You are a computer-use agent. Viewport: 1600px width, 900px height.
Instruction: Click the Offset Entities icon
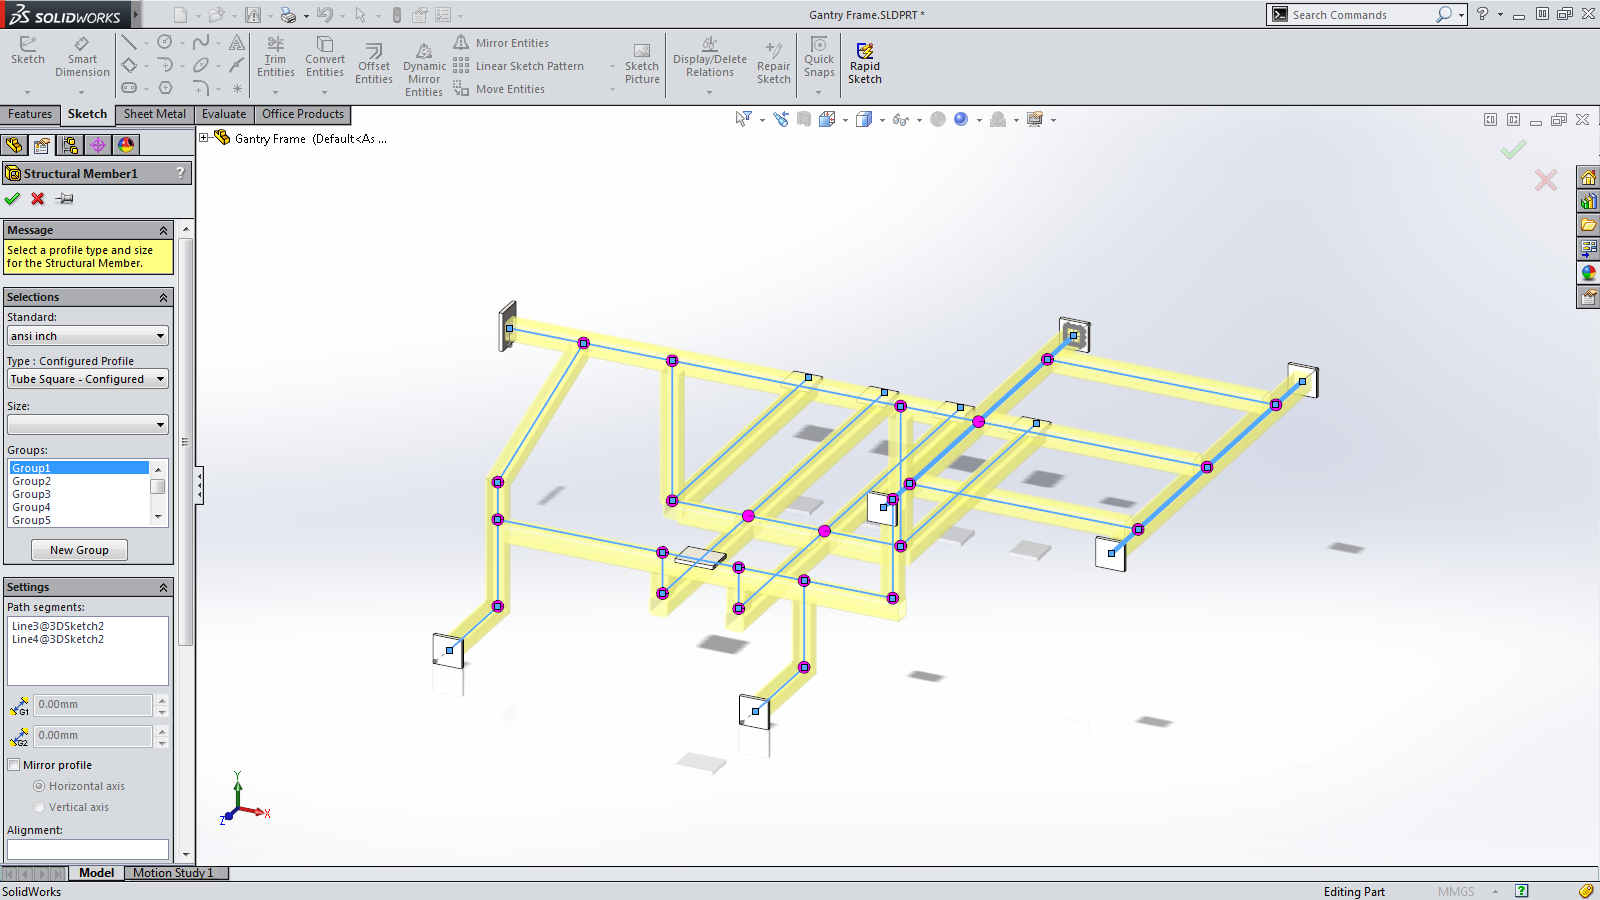coord(374,64)
